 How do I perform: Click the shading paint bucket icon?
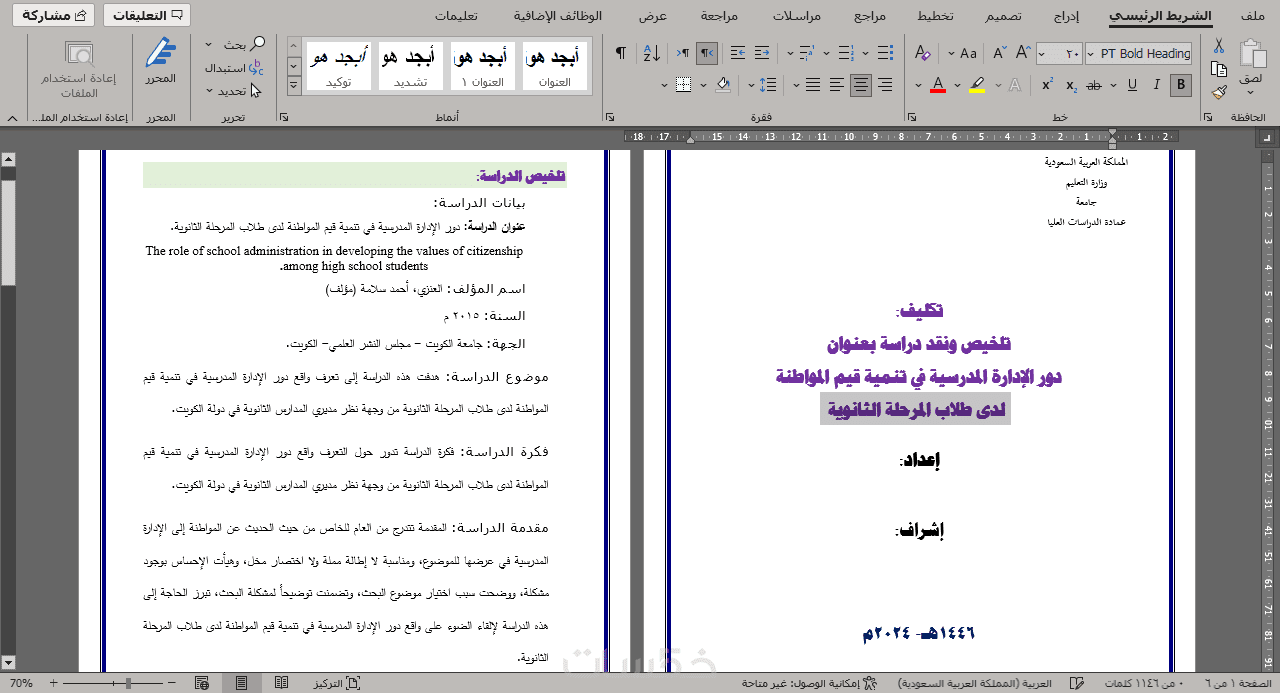[x=721, y=85]
